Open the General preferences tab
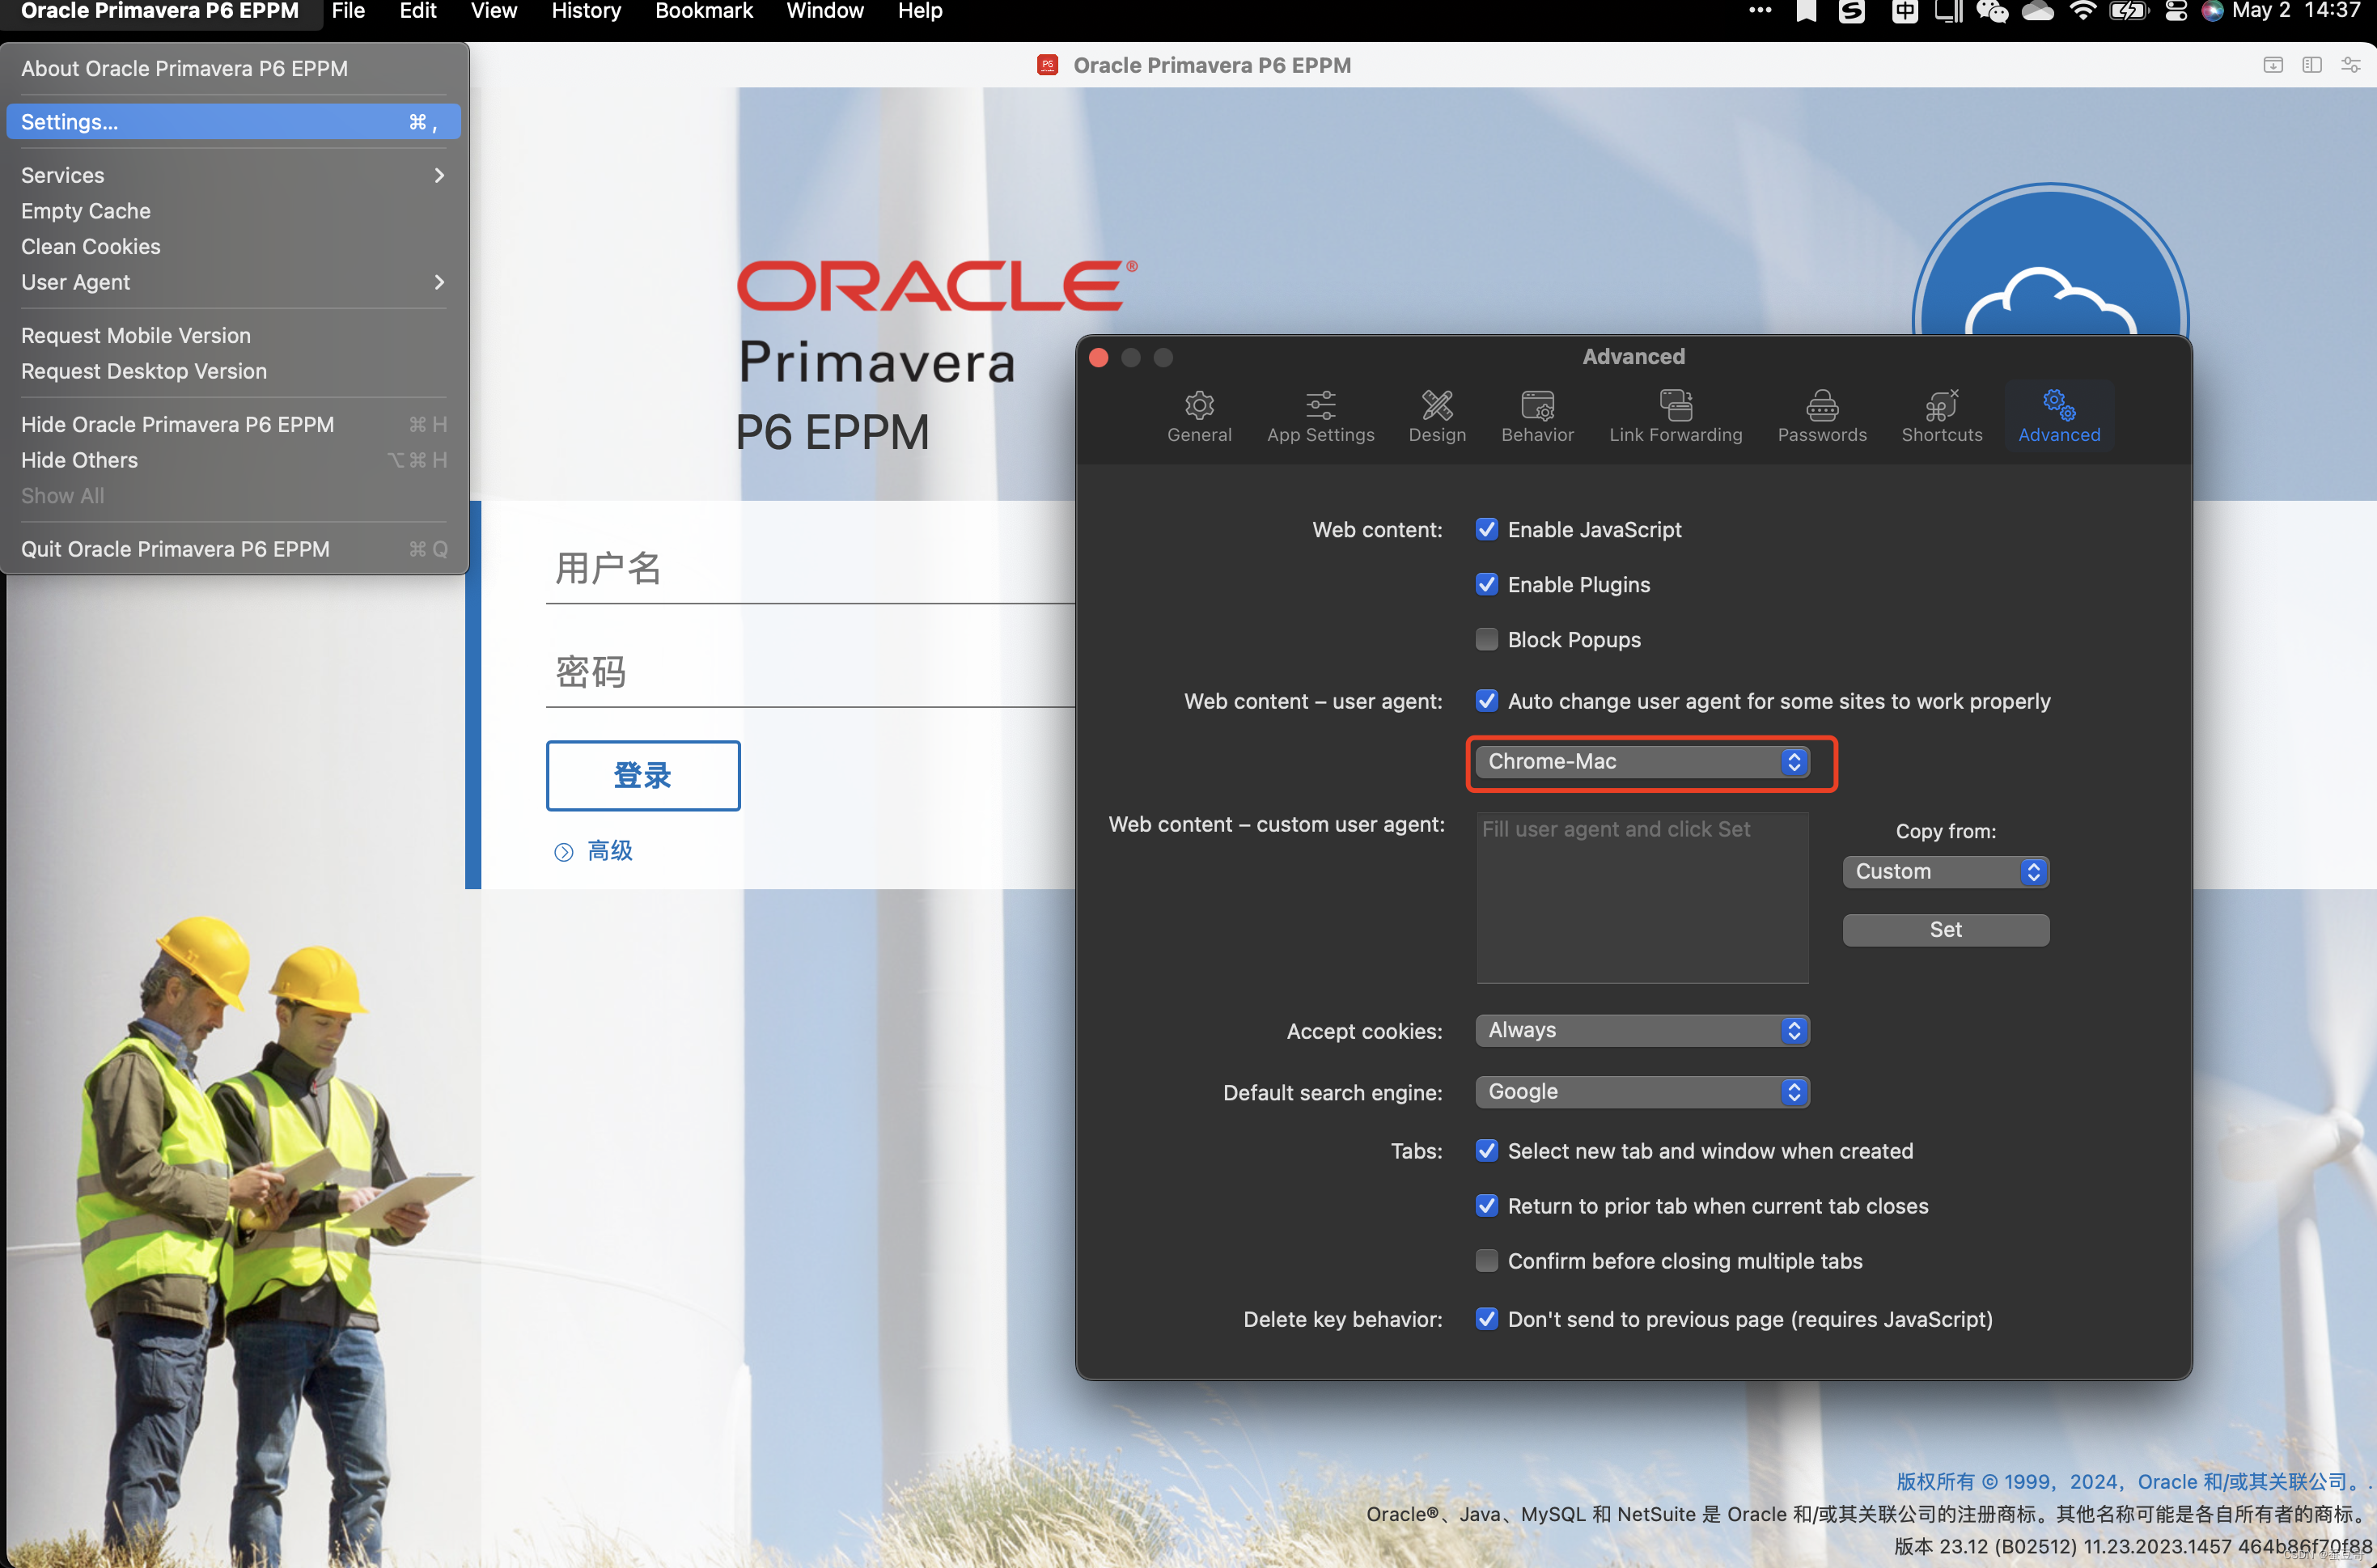 point(1199,416)
